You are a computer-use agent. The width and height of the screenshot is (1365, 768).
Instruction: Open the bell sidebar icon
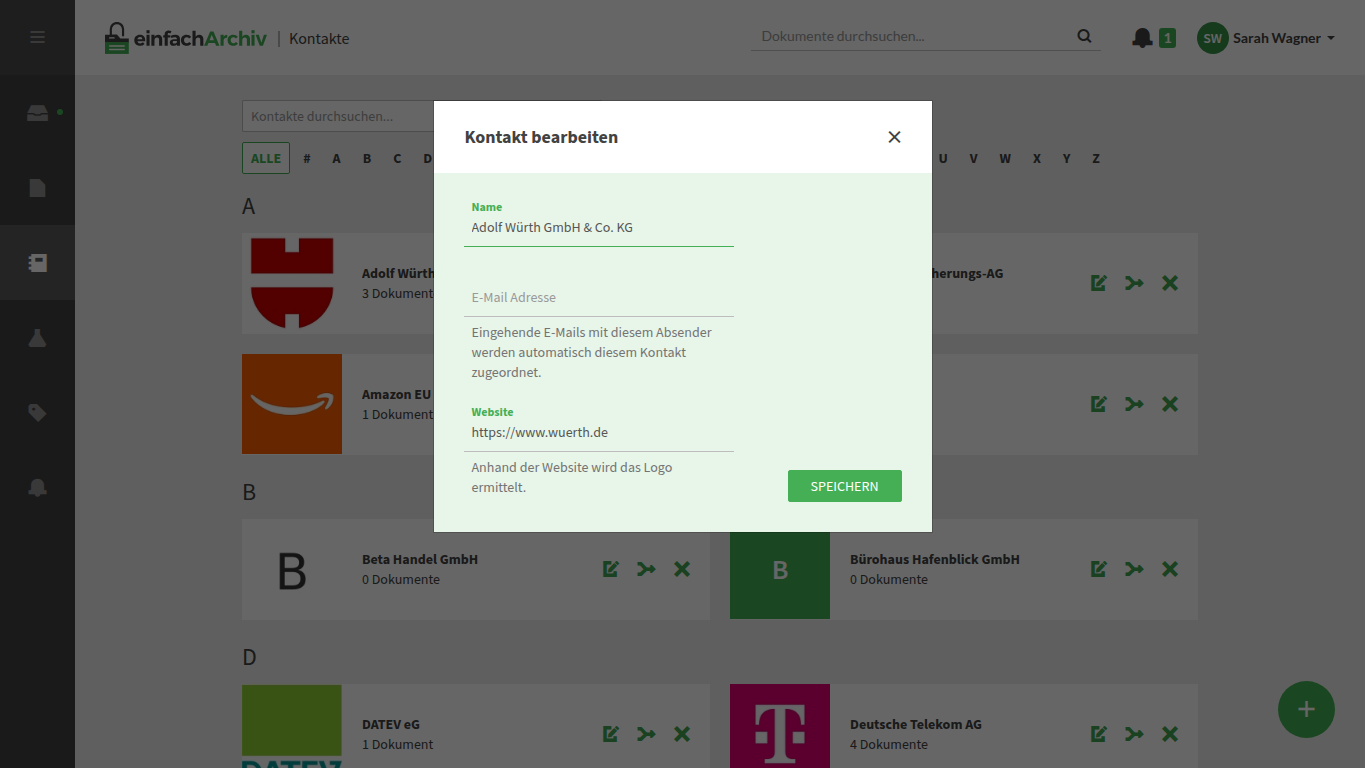pos(37,487)
